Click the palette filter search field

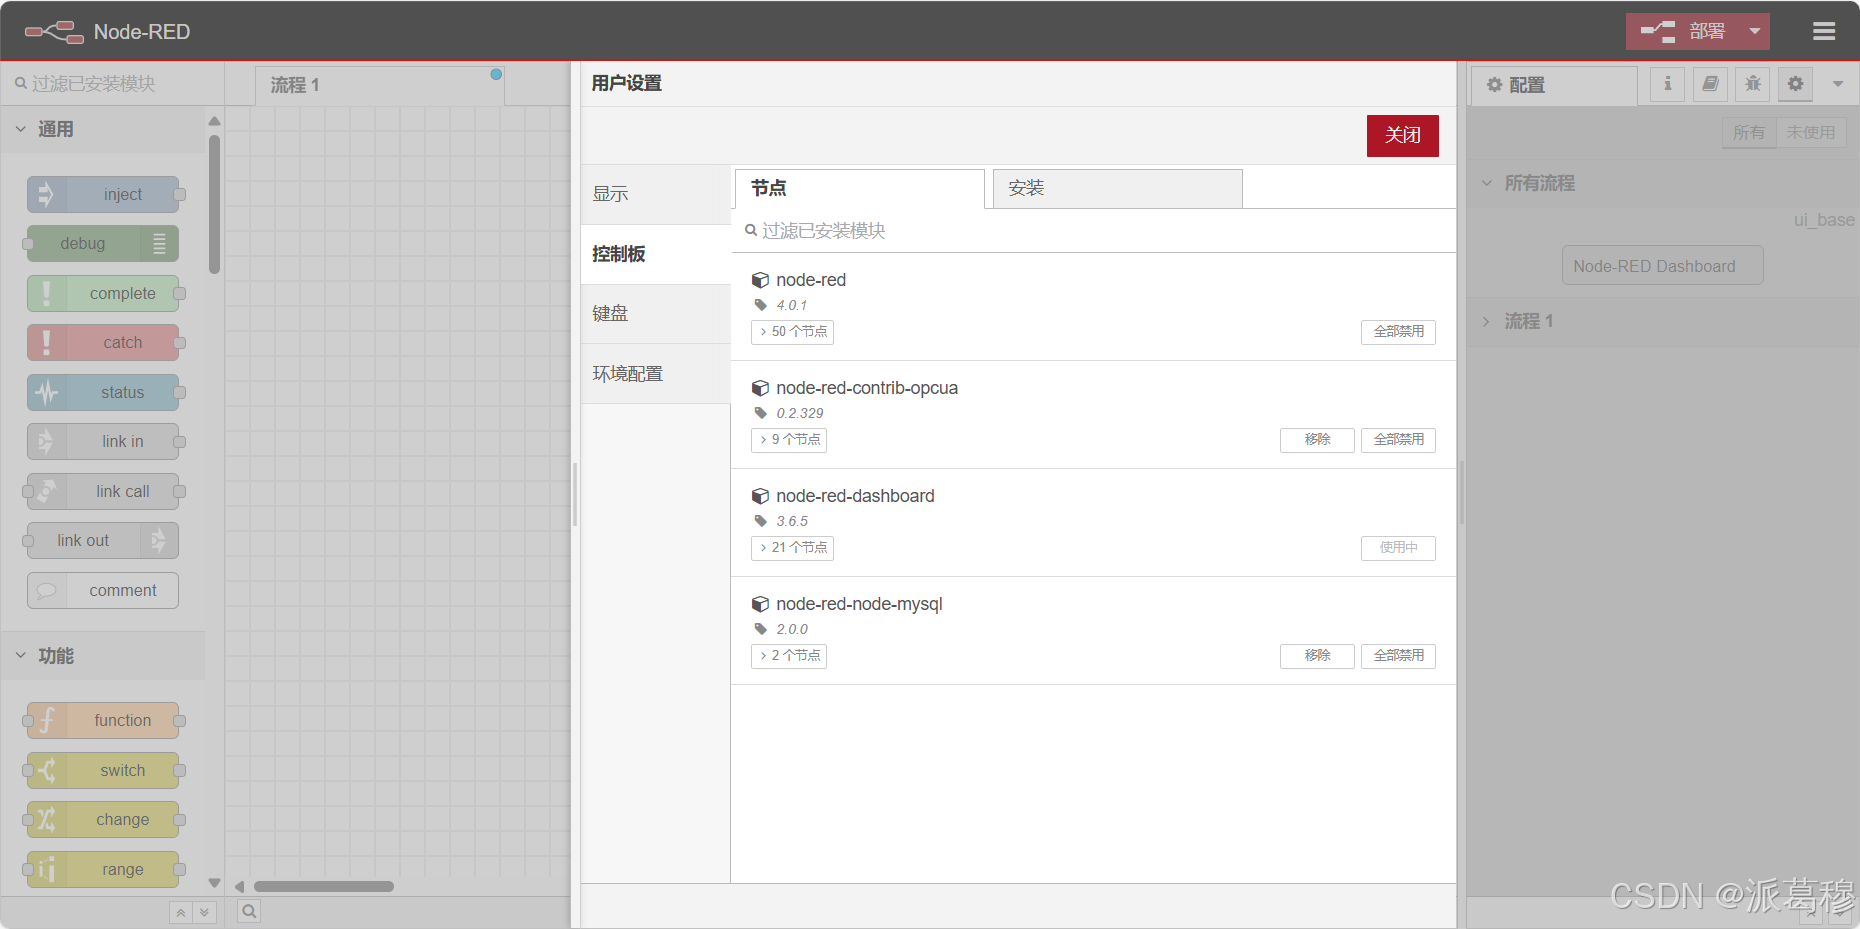point(112,84)
